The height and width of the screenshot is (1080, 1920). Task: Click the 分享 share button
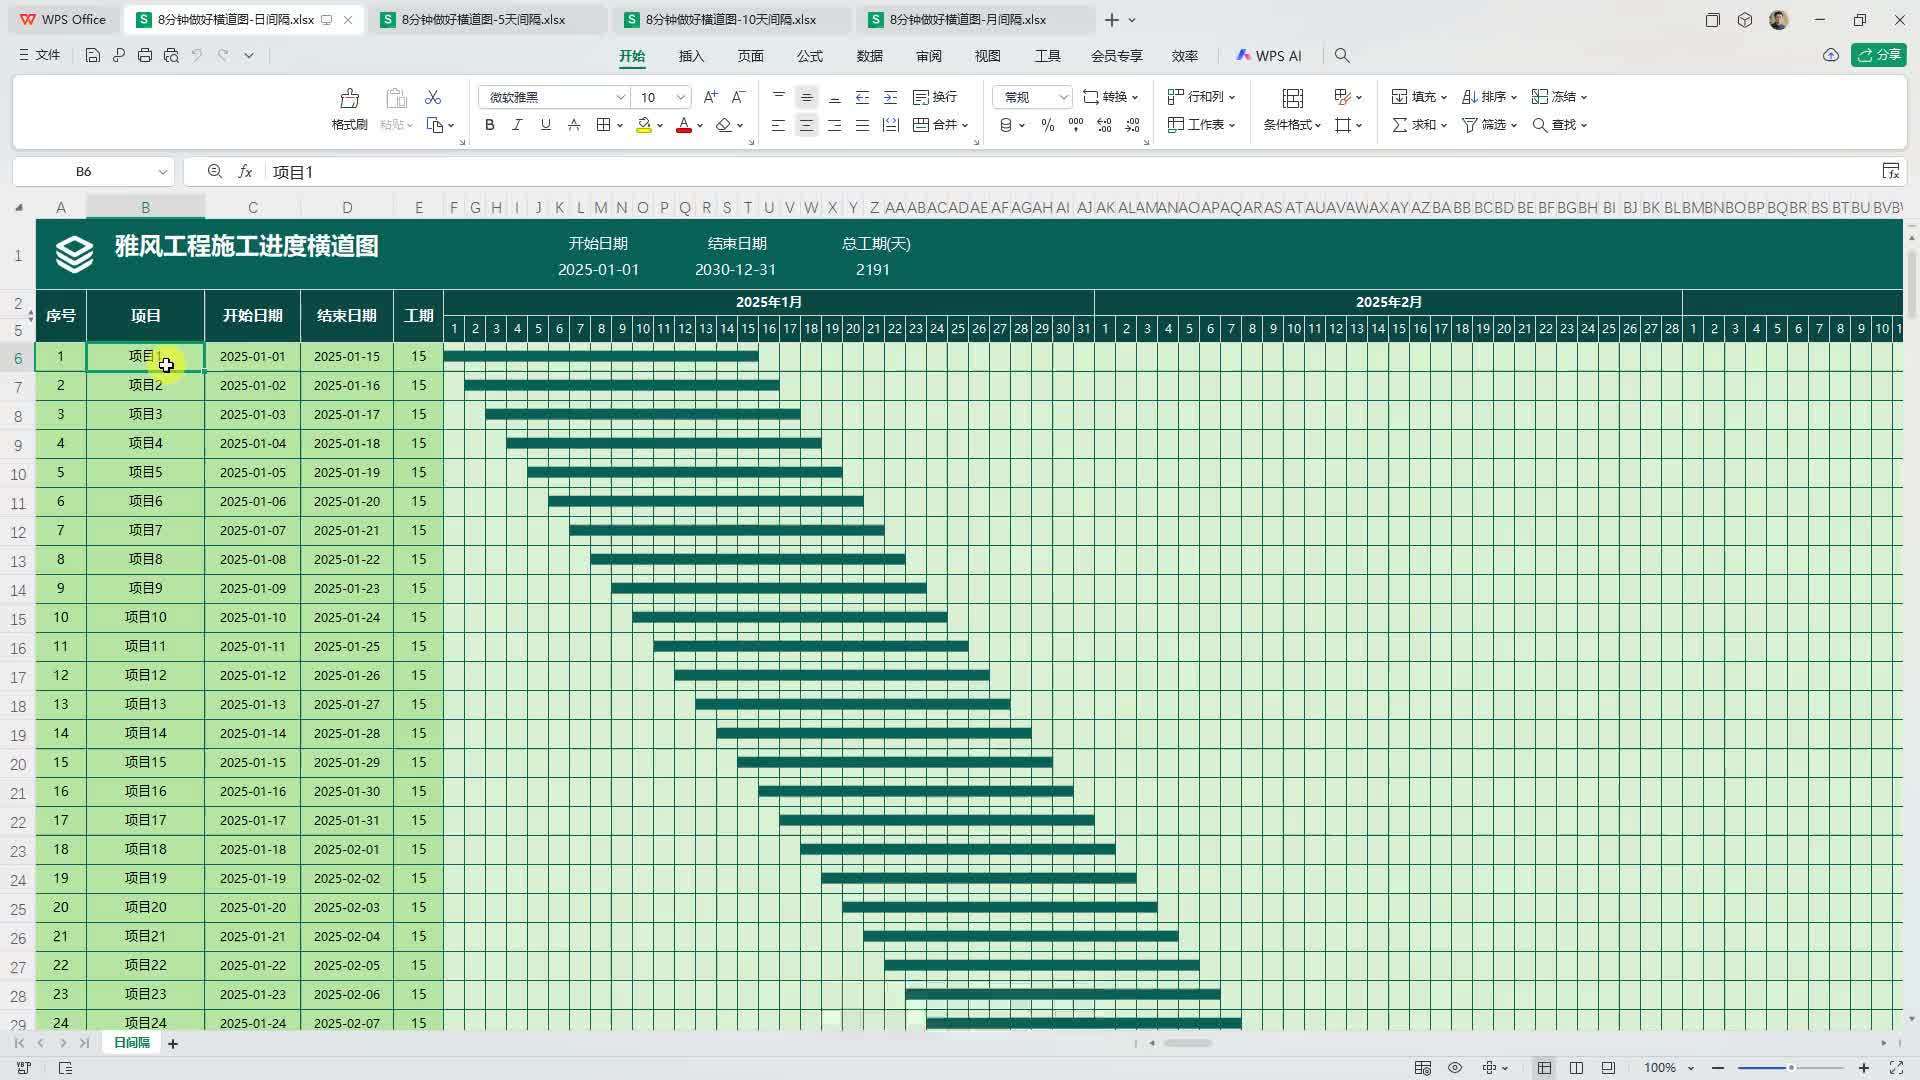pos(1878,55)
